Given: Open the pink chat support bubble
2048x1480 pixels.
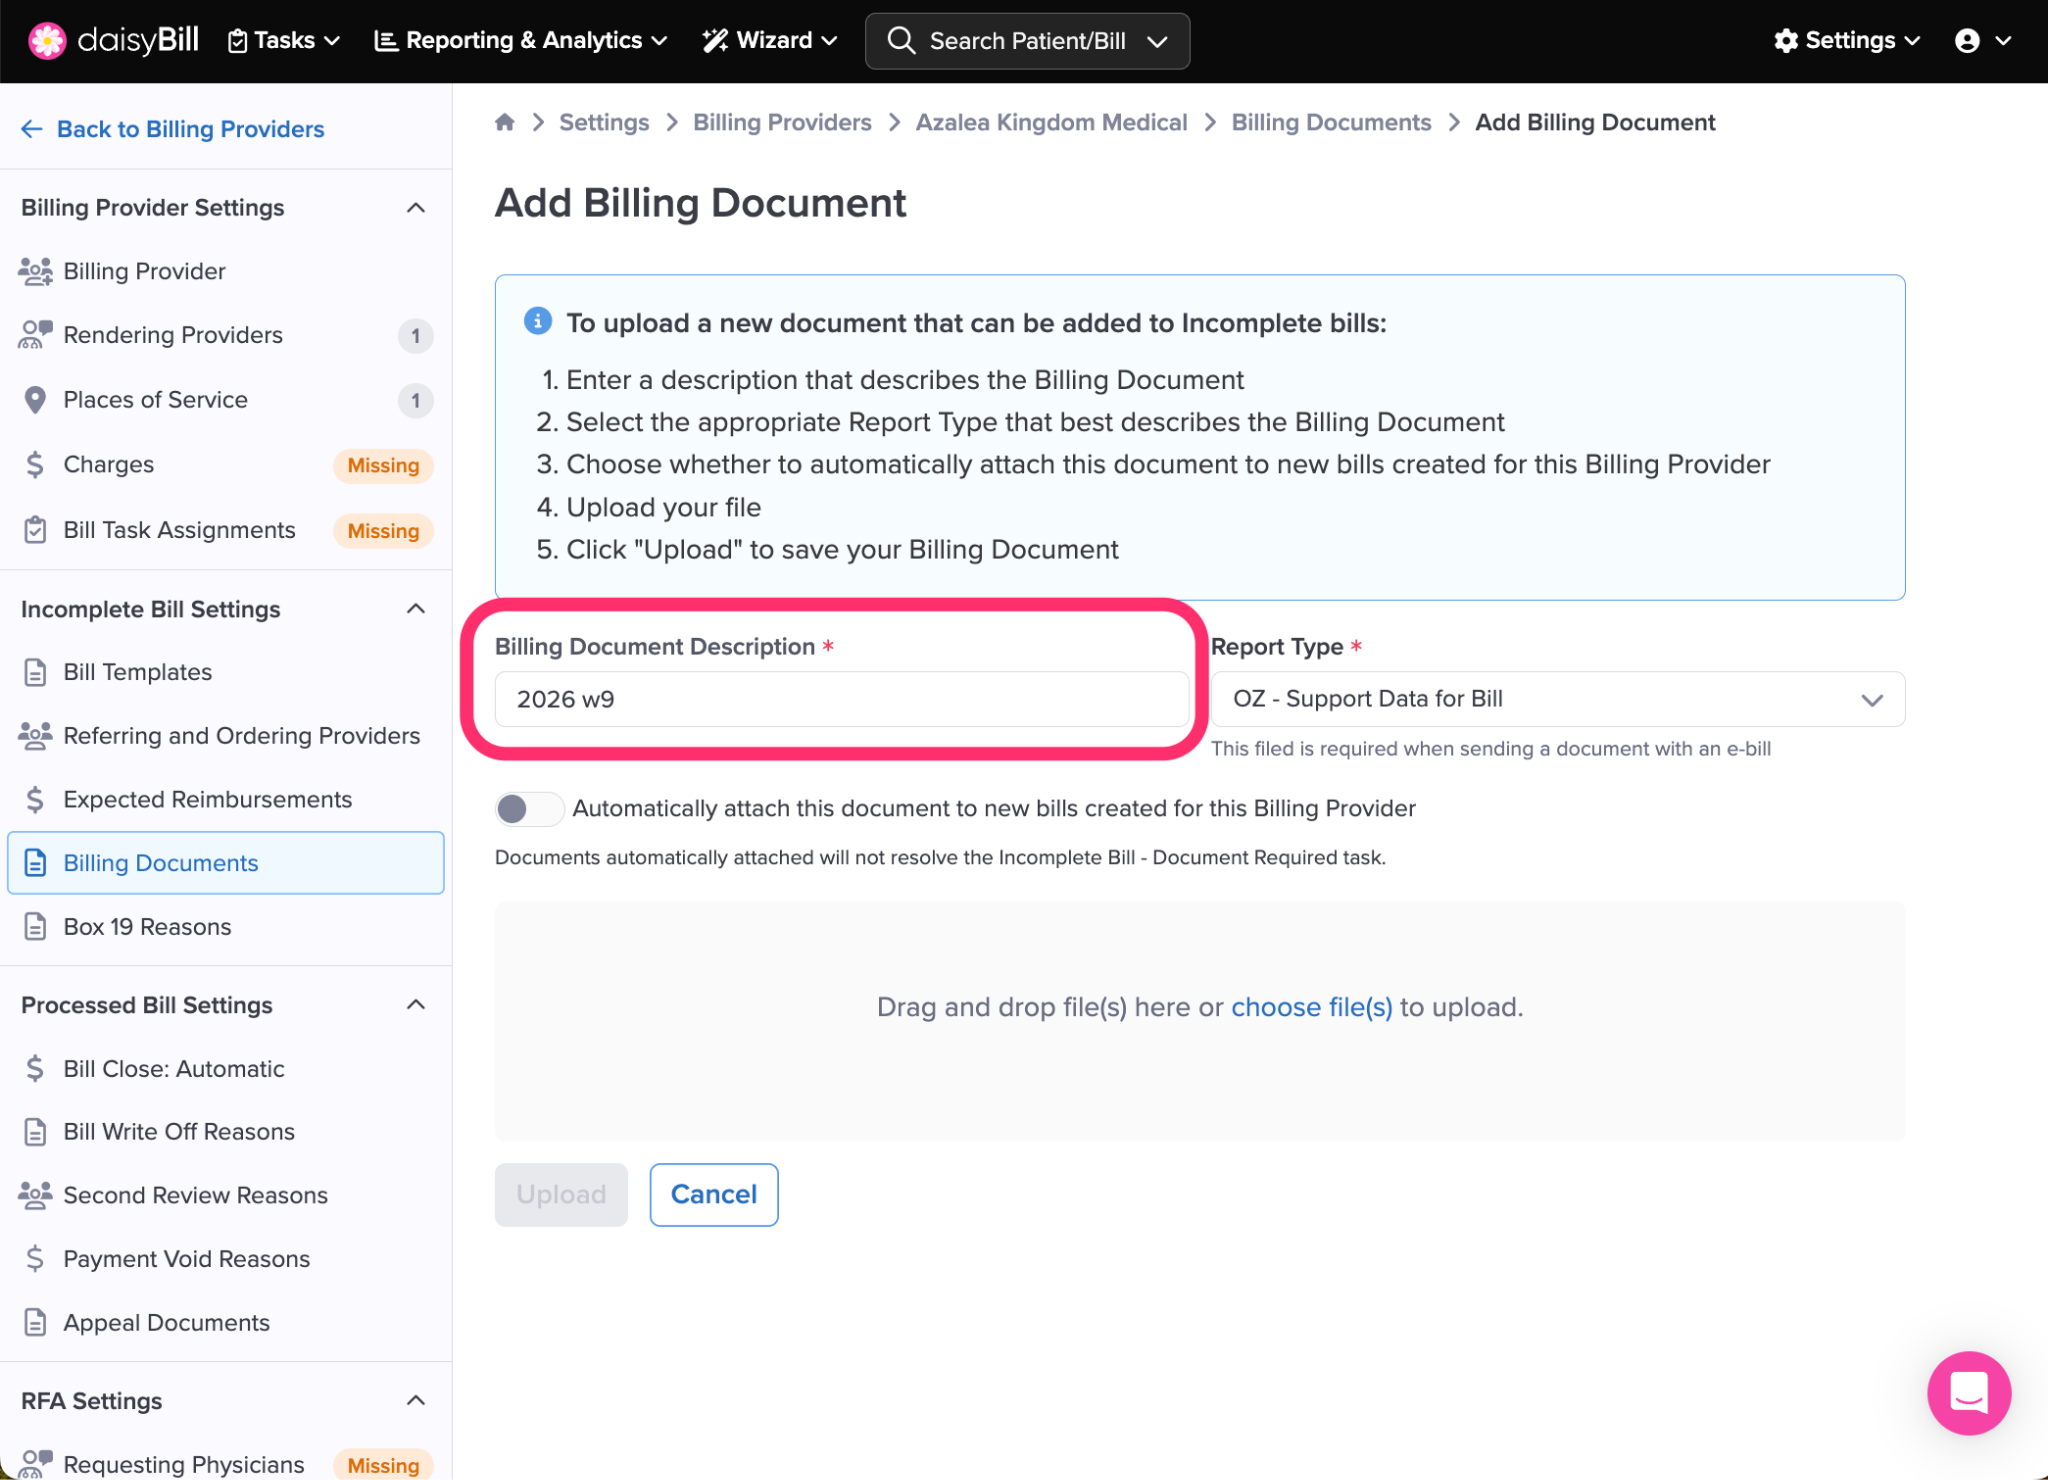Looking at the screenshot, I should coord(1968,1392).
